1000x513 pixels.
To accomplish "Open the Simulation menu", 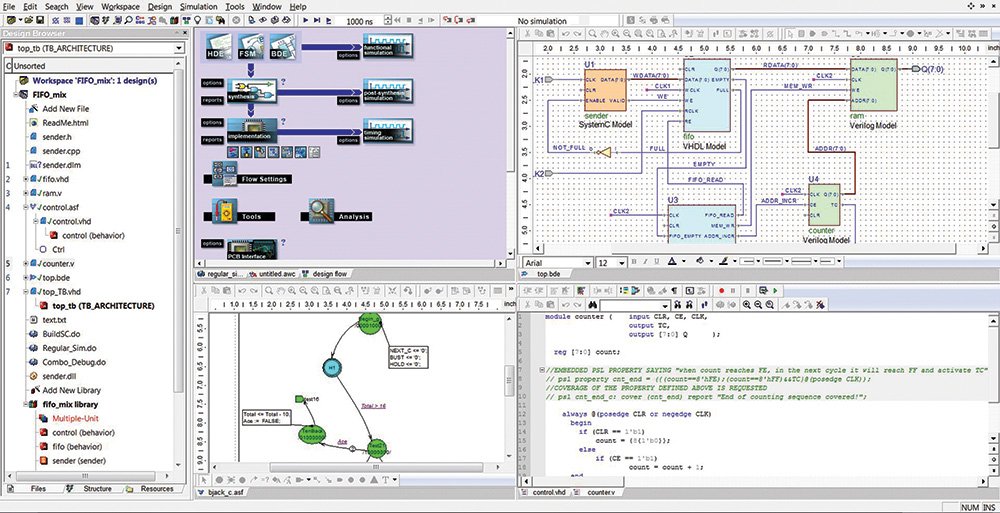I will pos(199,6).
